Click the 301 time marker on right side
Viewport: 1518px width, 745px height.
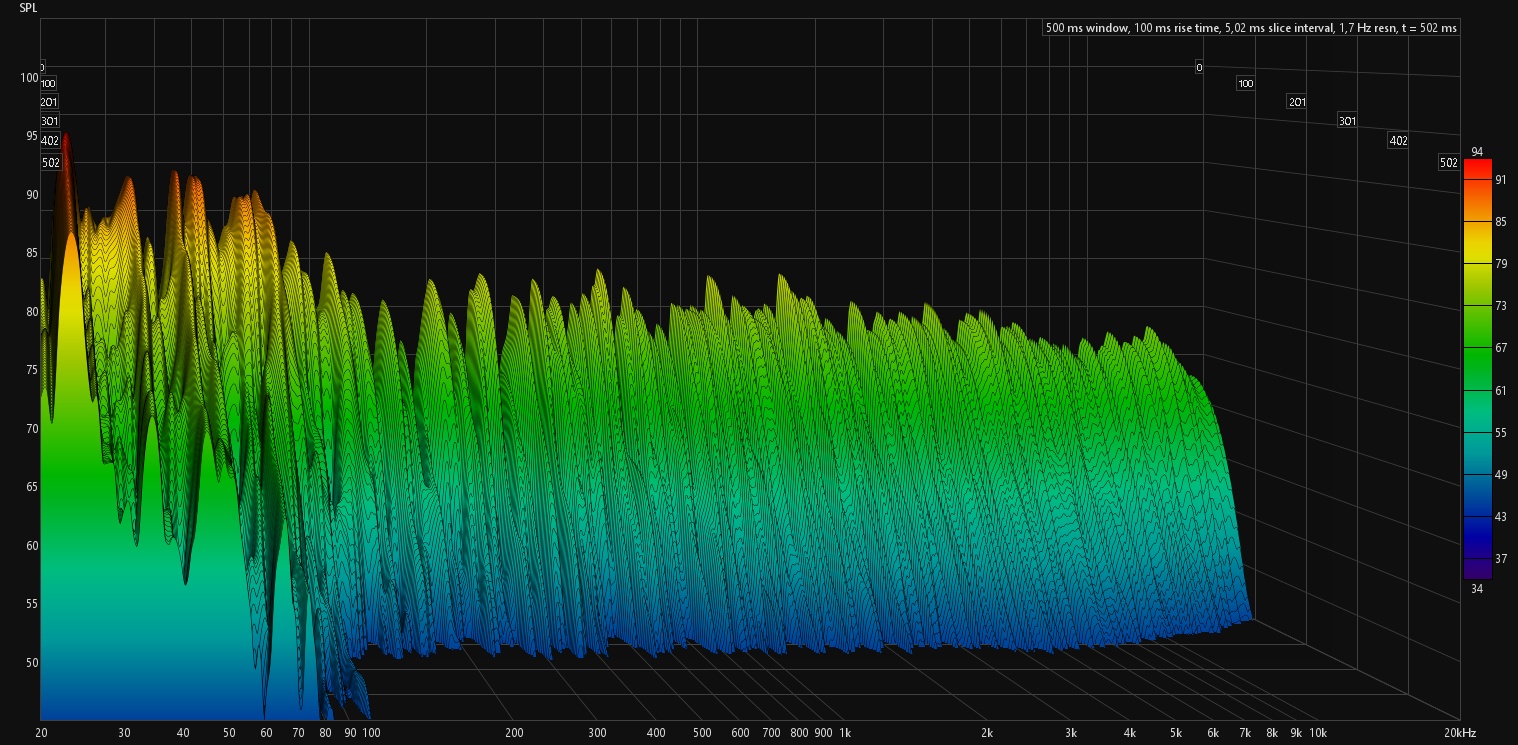click(1347, 121)
